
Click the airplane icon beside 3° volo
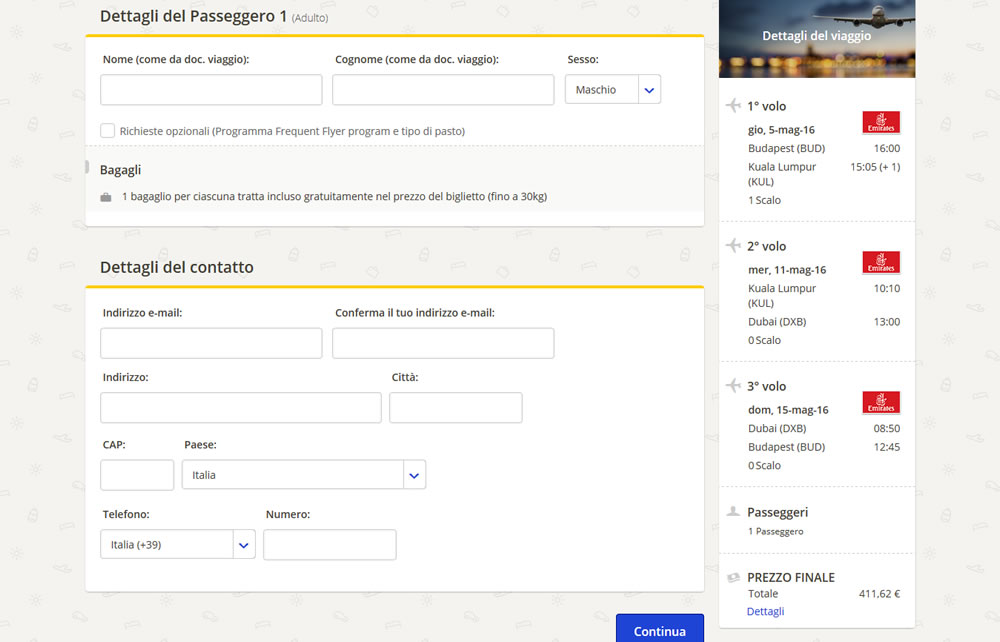pyautogui.click(x=732, y=386)
